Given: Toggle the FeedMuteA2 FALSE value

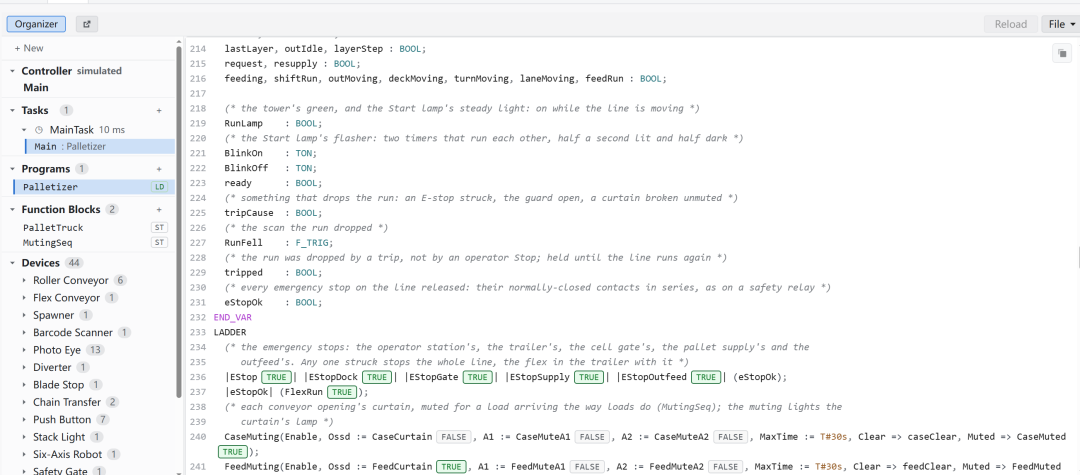Looking at the screenshot, I should 725,467.
